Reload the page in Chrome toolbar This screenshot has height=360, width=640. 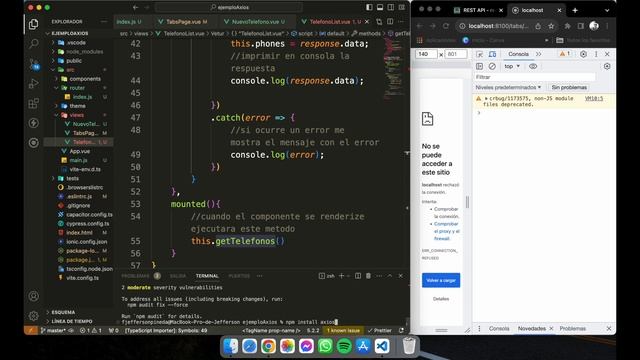point(446,26)
